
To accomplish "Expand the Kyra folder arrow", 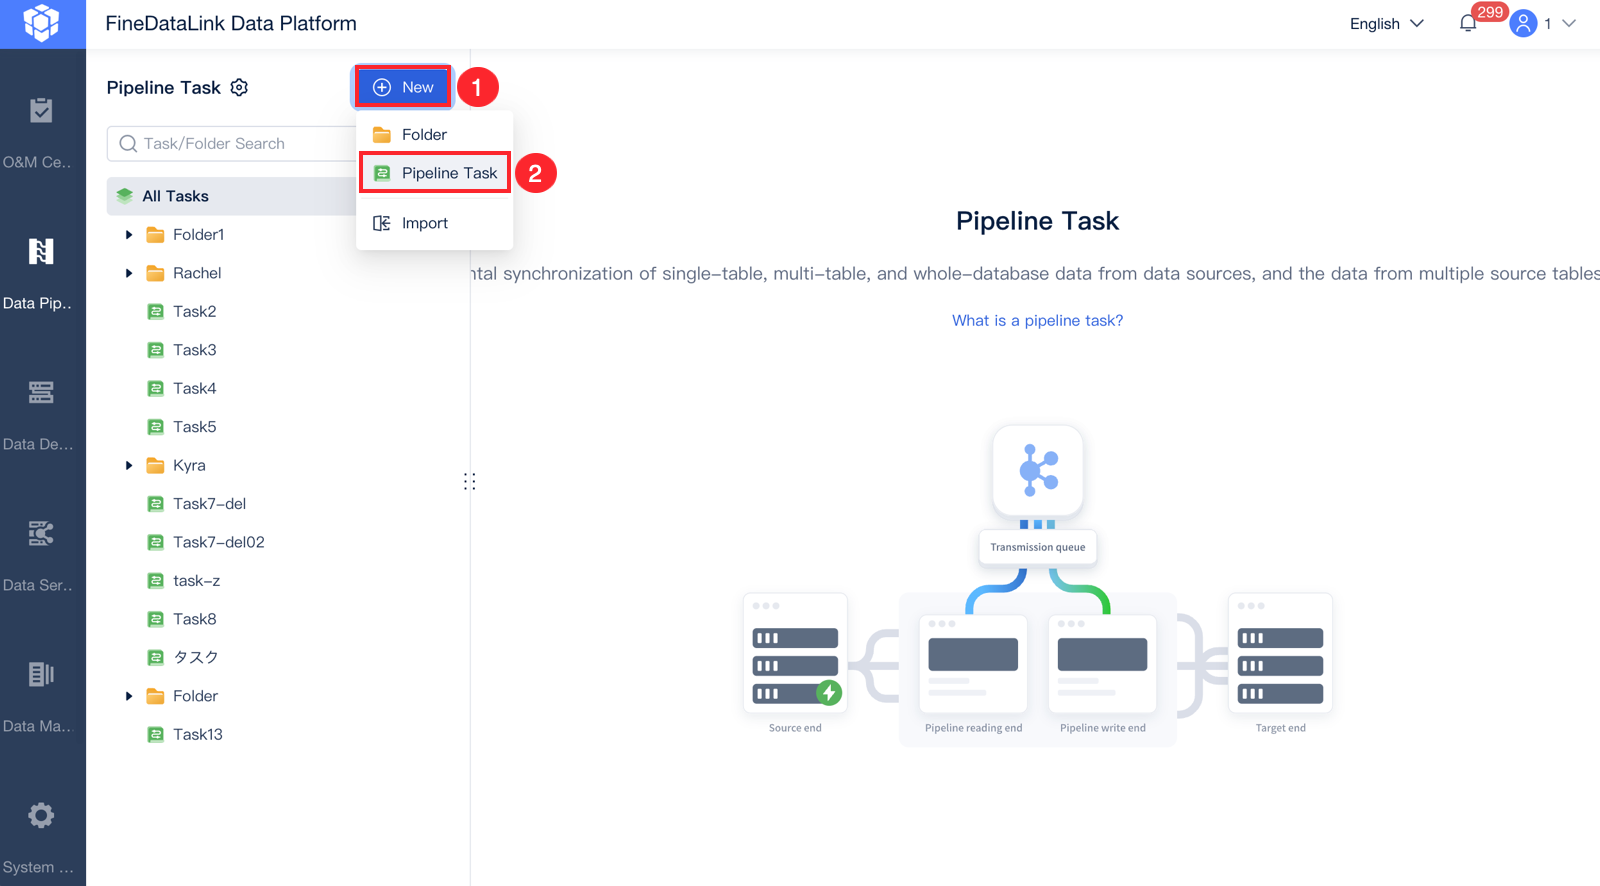I will pos(129,465).
